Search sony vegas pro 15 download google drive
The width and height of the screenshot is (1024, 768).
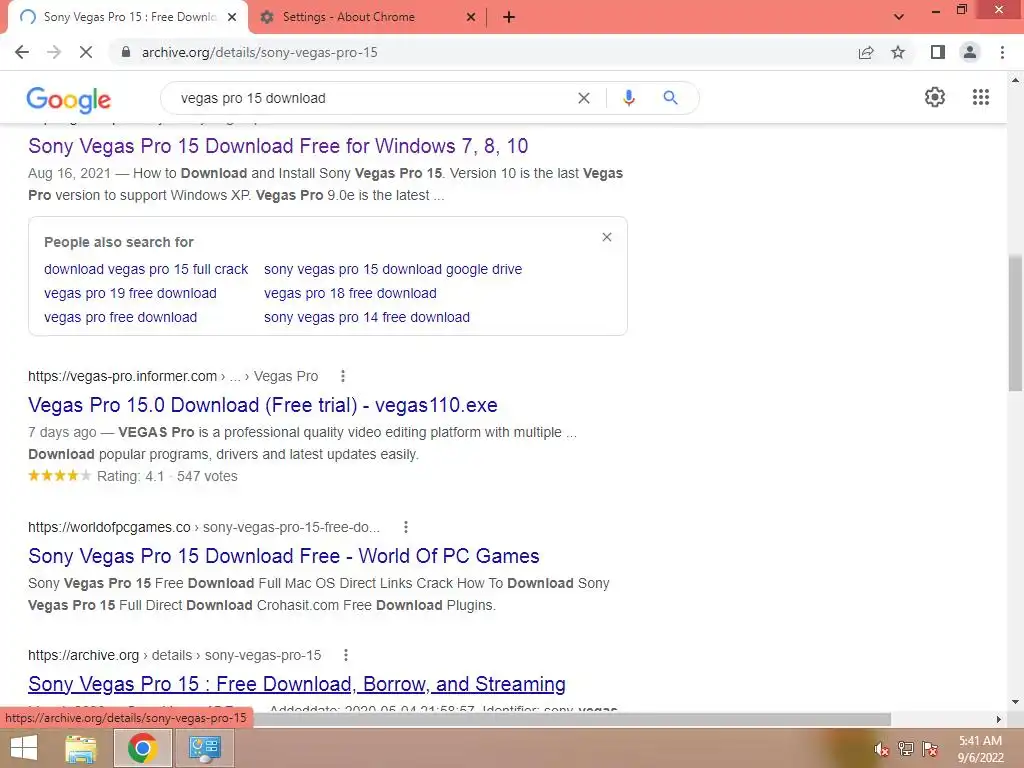(x=393, y=269)
